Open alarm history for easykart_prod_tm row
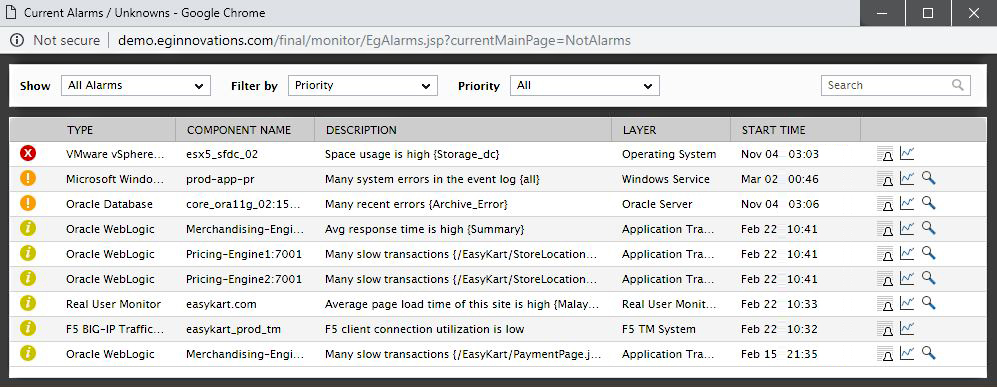This screenshot has width=997, height=387. (x=885, y=329)
